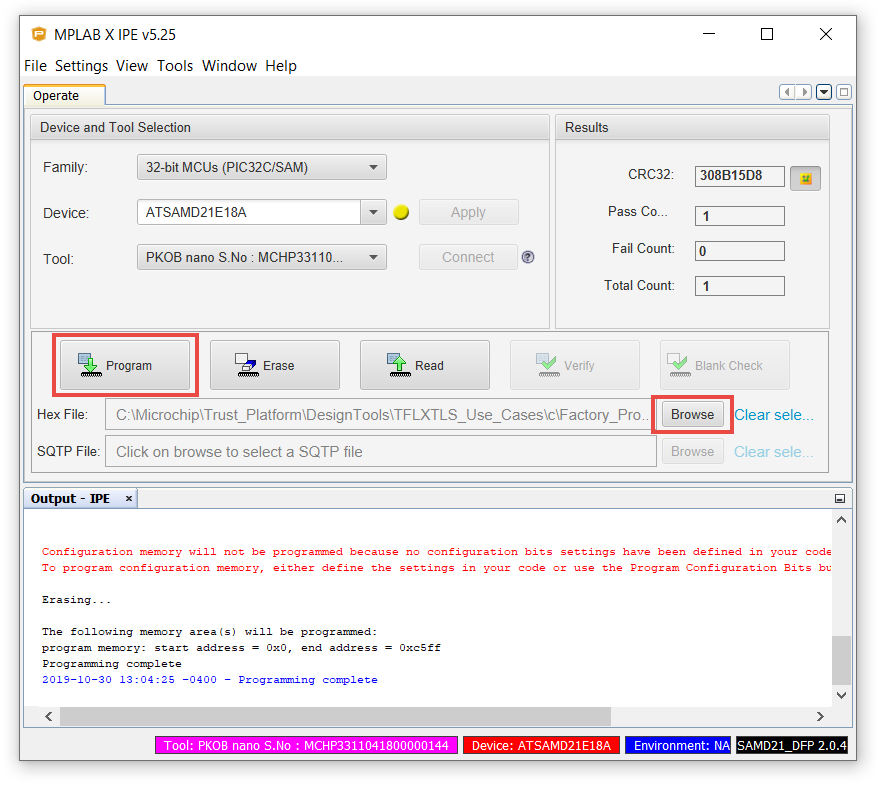
Task: Click the Read device button
Action: point(424,366)
